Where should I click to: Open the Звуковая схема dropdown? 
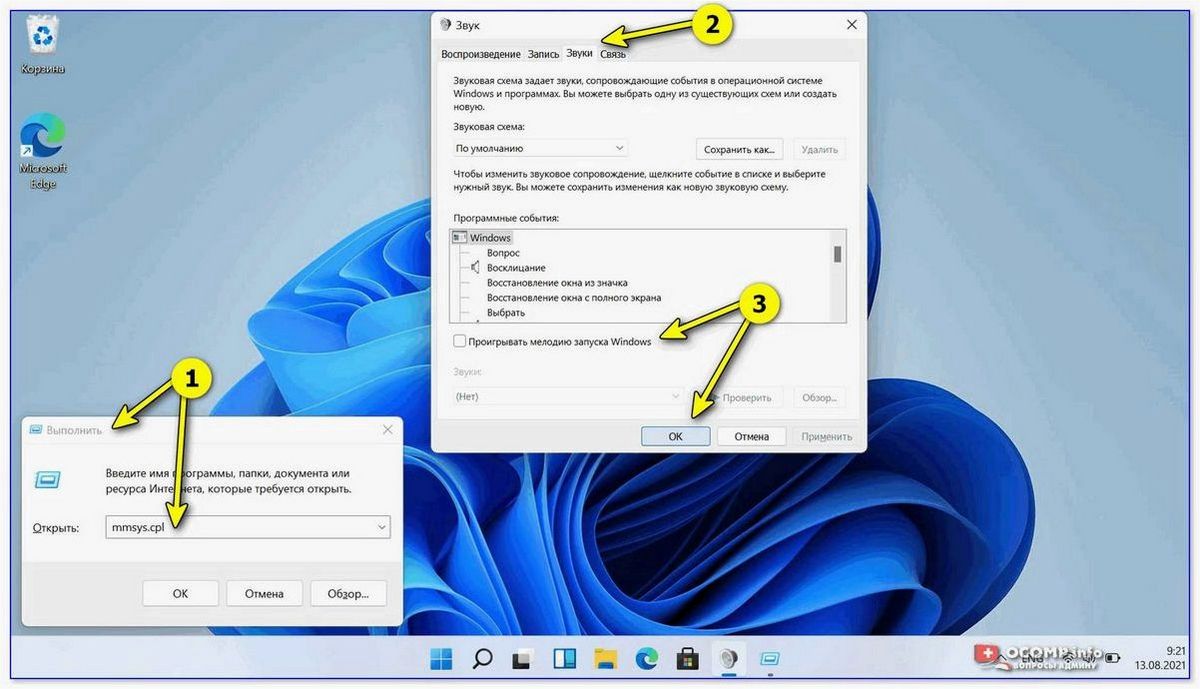pyautogui.click(x=540, y=148)
